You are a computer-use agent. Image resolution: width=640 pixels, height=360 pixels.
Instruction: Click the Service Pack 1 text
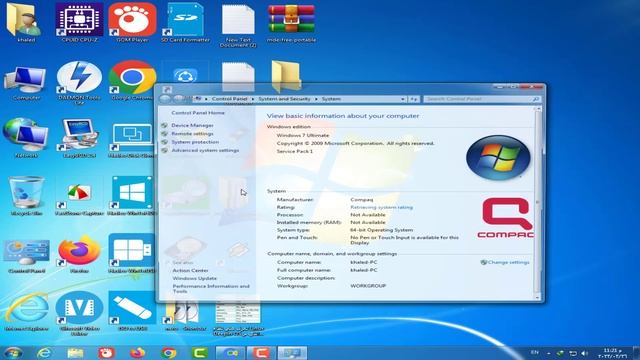pos(295,151)
